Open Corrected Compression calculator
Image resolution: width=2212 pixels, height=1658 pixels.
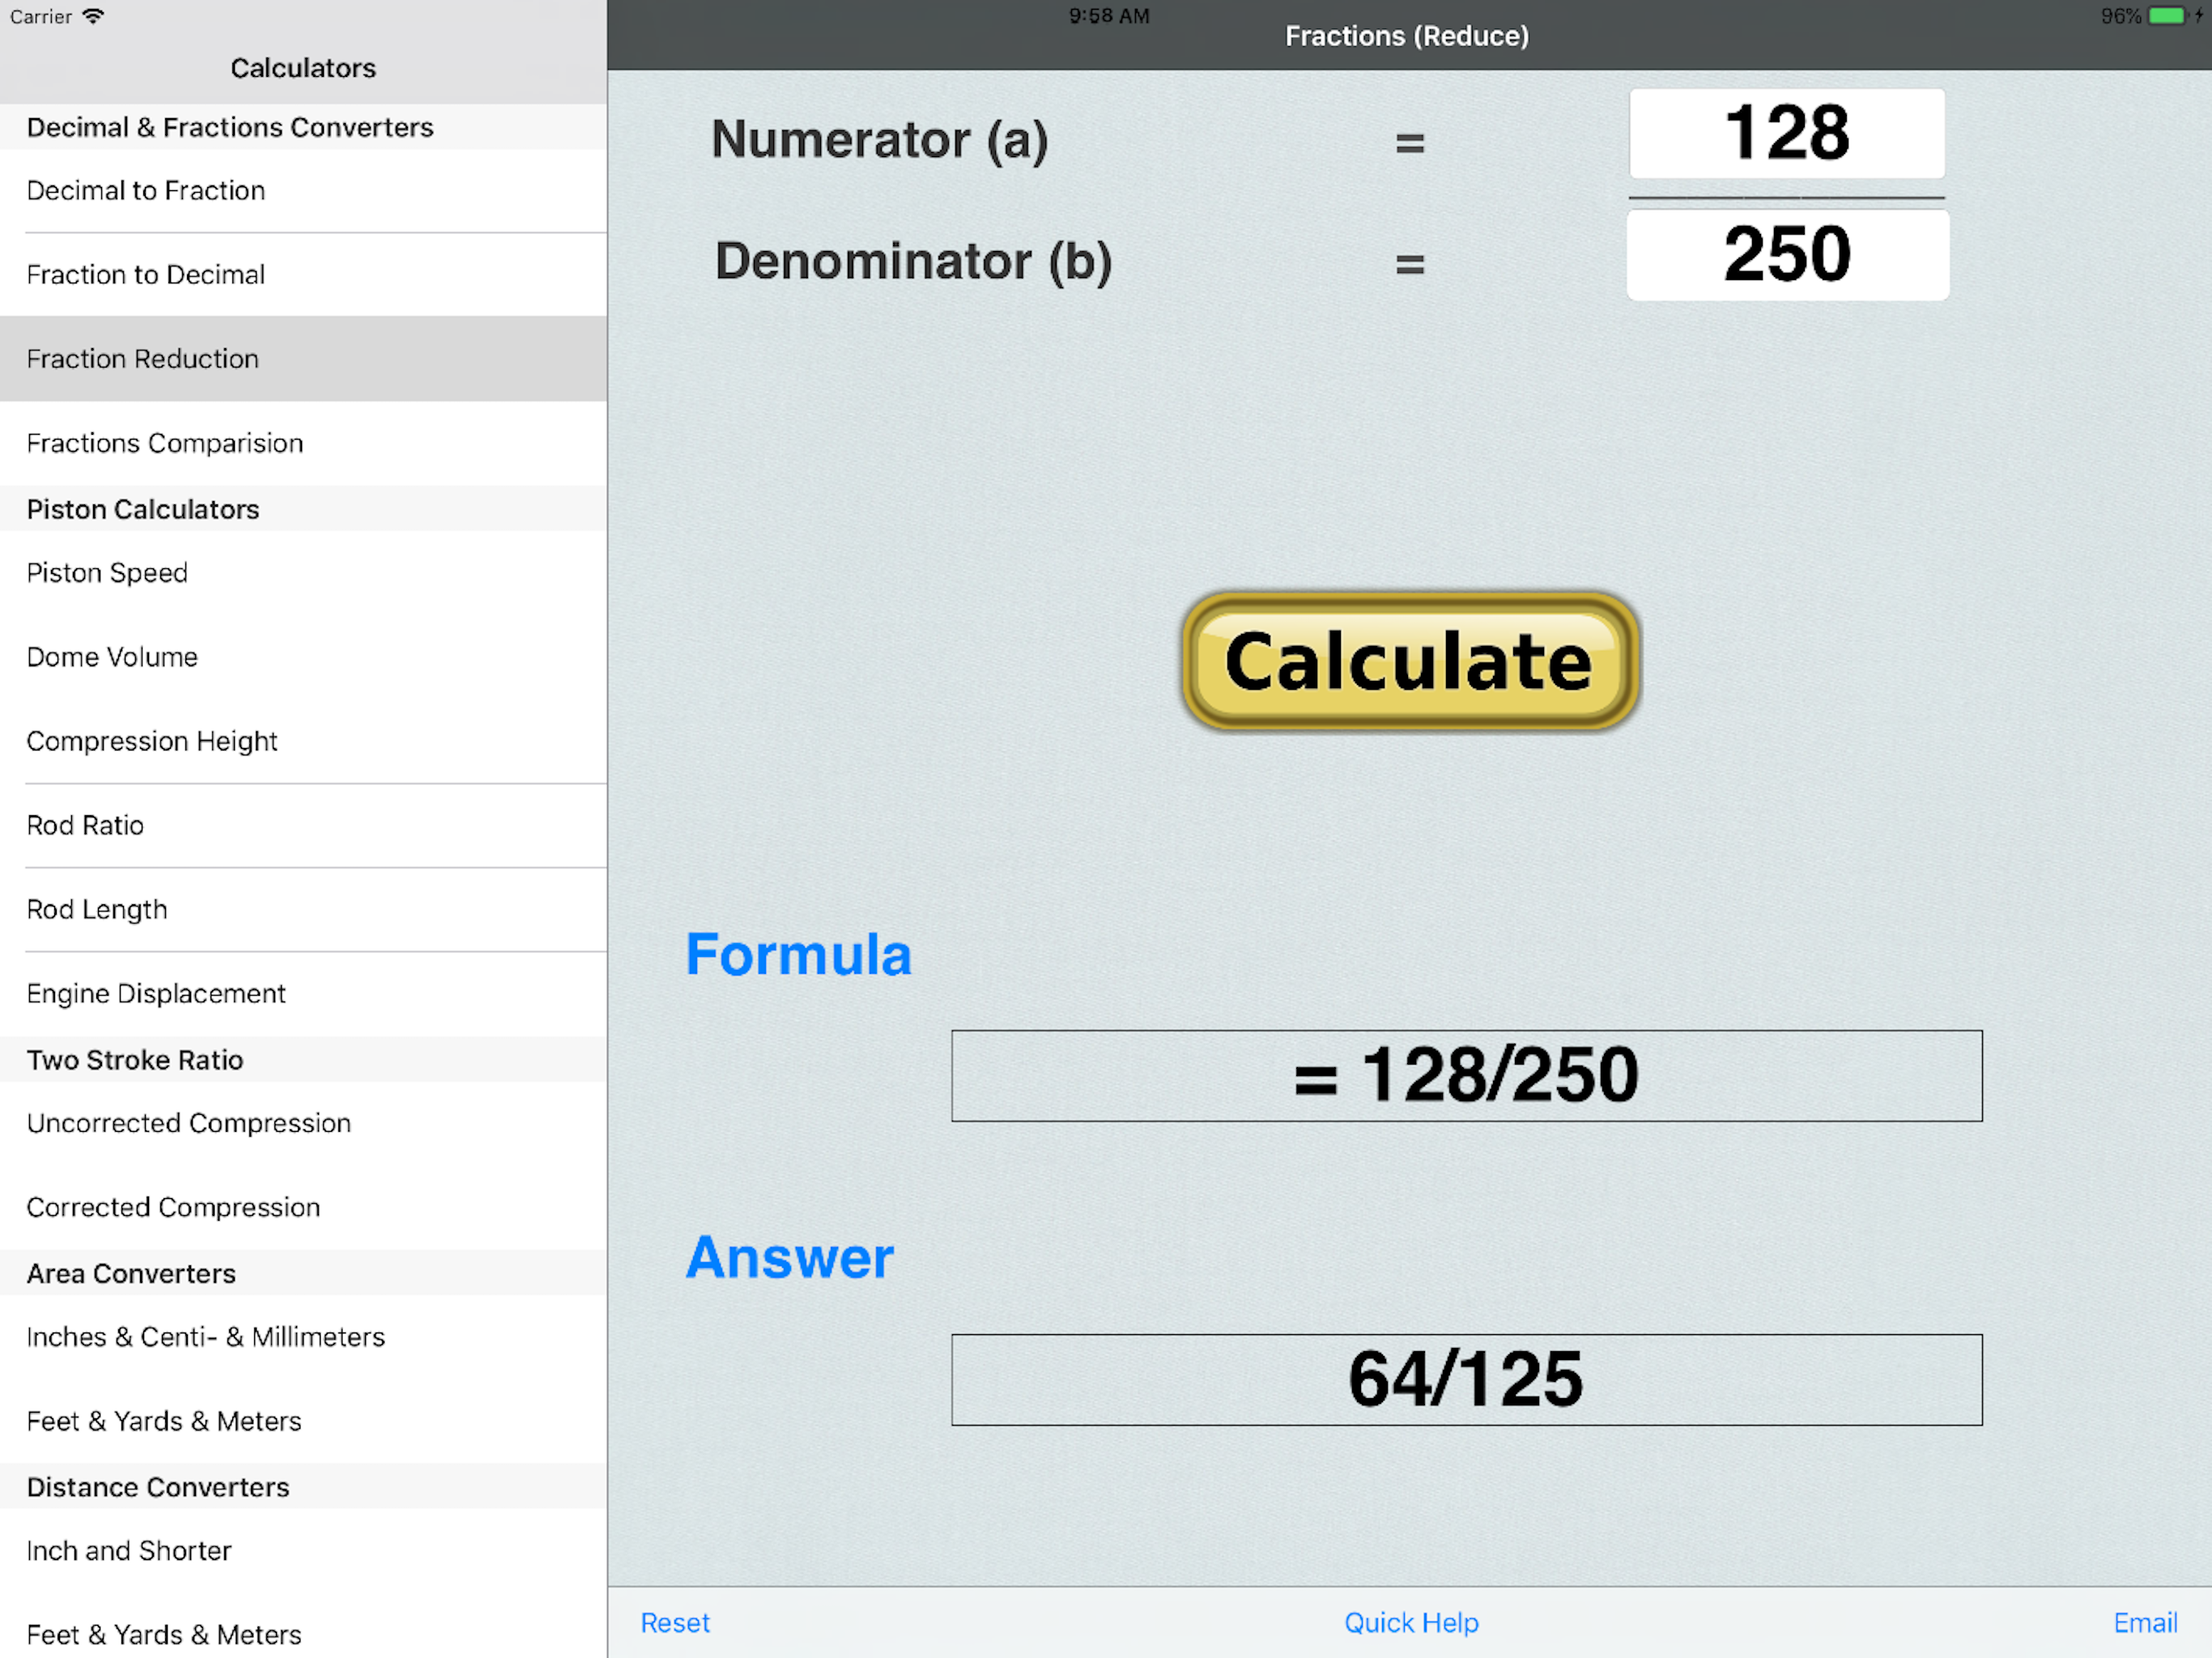coord(173,1207)
